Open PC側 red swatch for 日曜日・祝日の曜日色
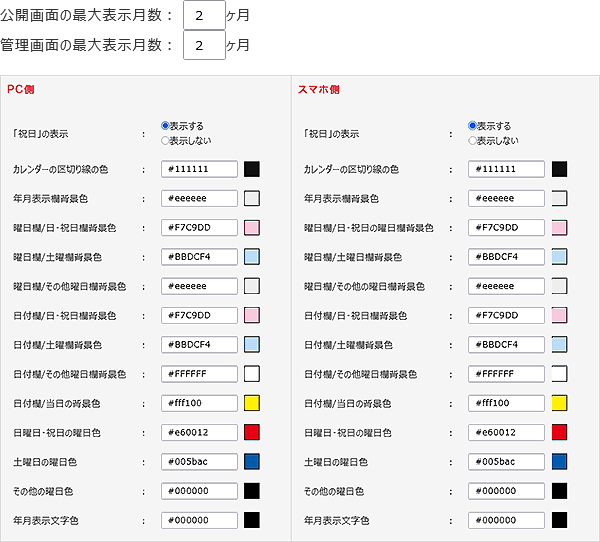Screen dimensions: 600x542 click(252, 433)
